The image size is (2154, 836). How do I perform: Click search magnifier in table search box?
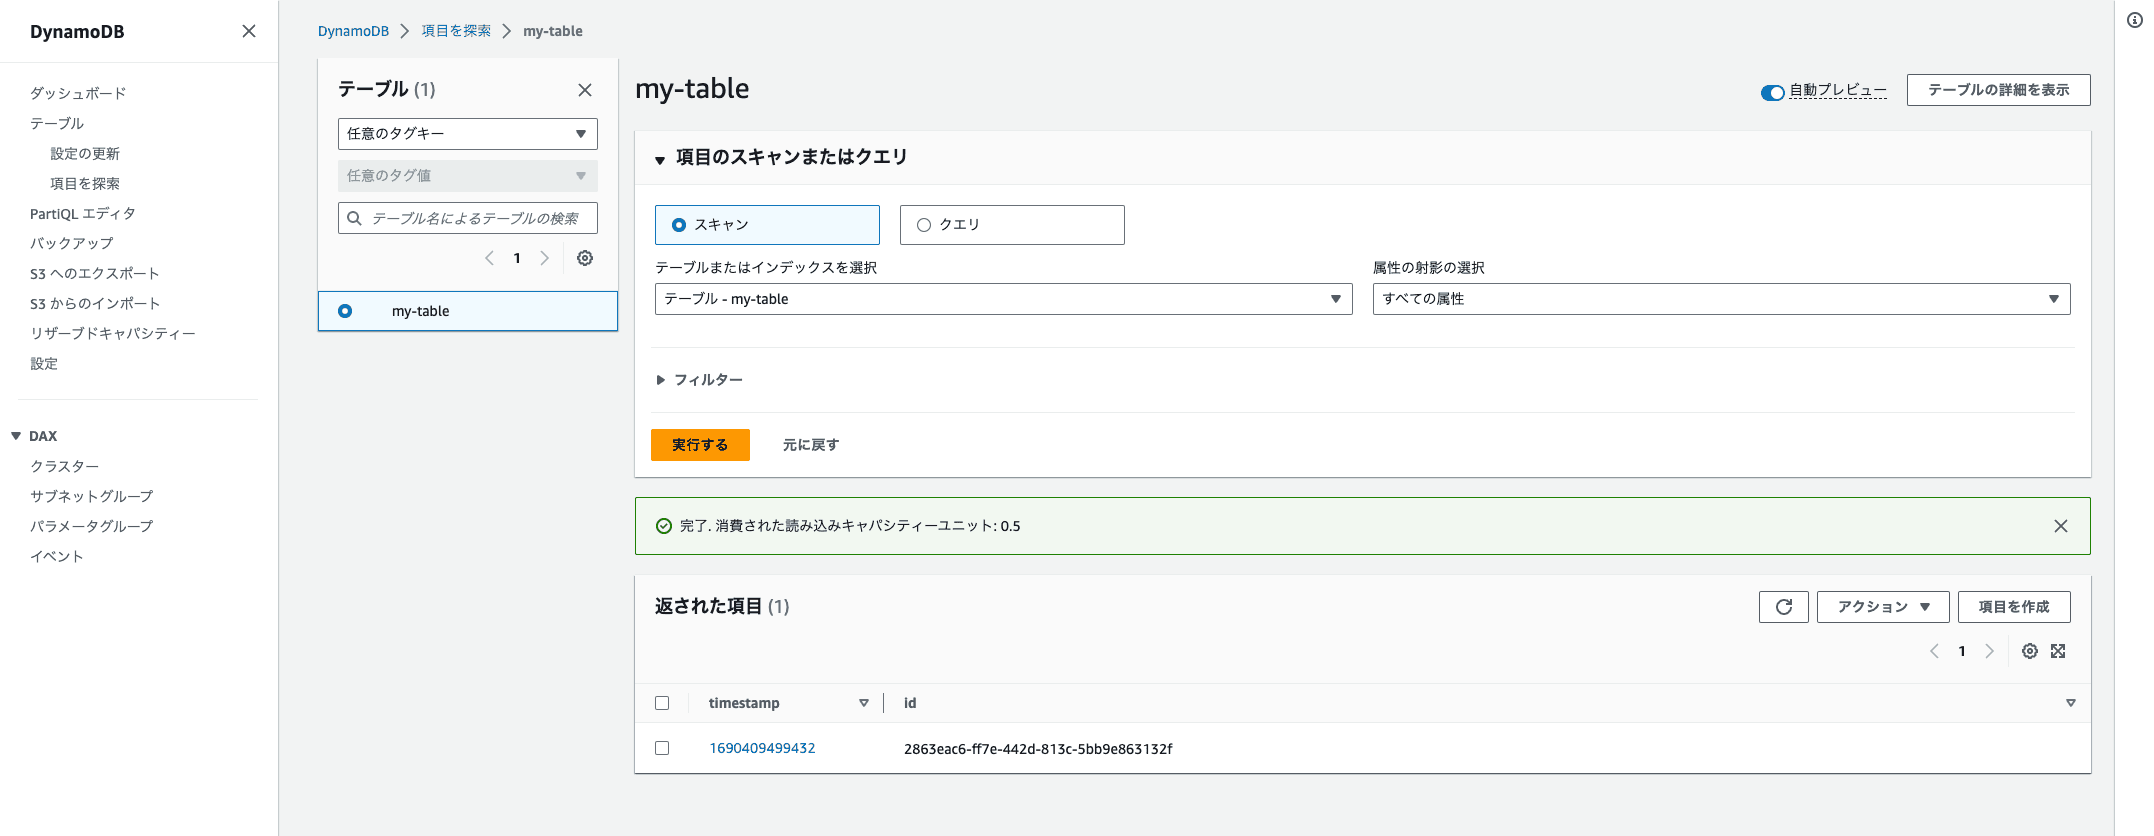354,218
